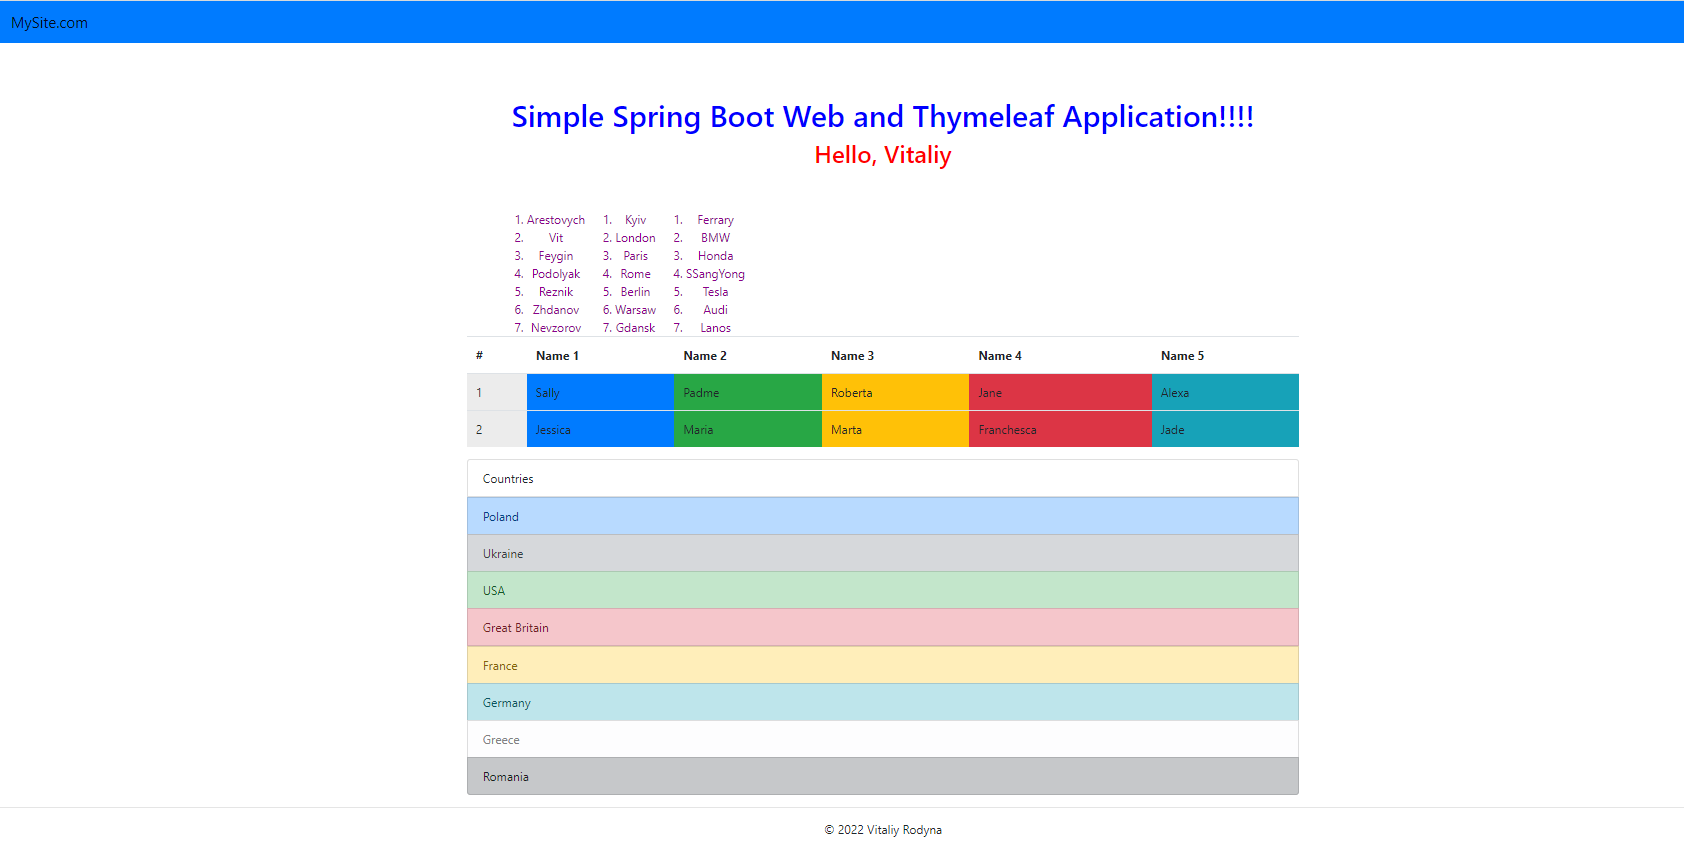Click the red Franchesca cell

pyautogui.click(x=1060, y=429)
